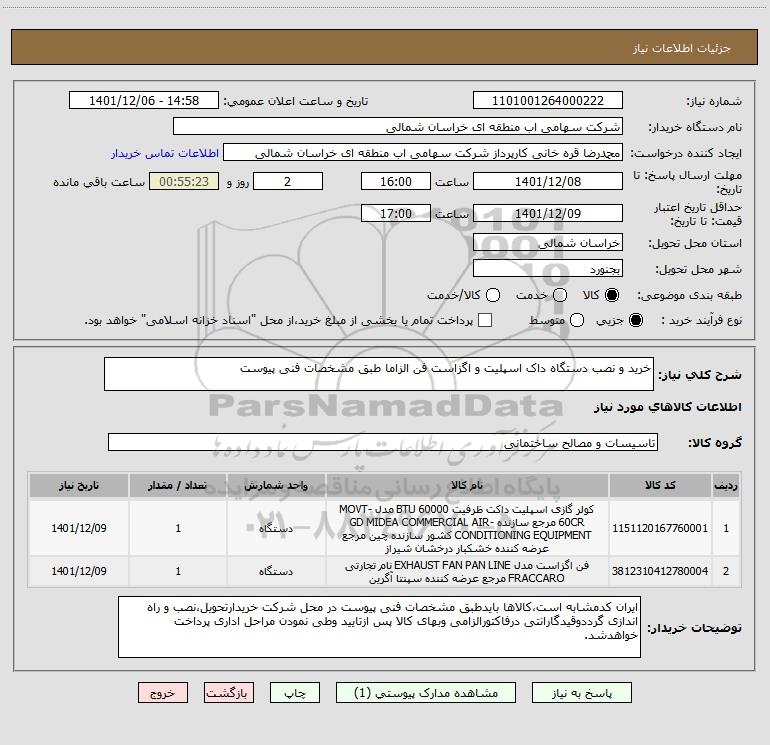Click the buyer organization name field
This screenshot has width=770, height=745.
[x=398, y=127]
